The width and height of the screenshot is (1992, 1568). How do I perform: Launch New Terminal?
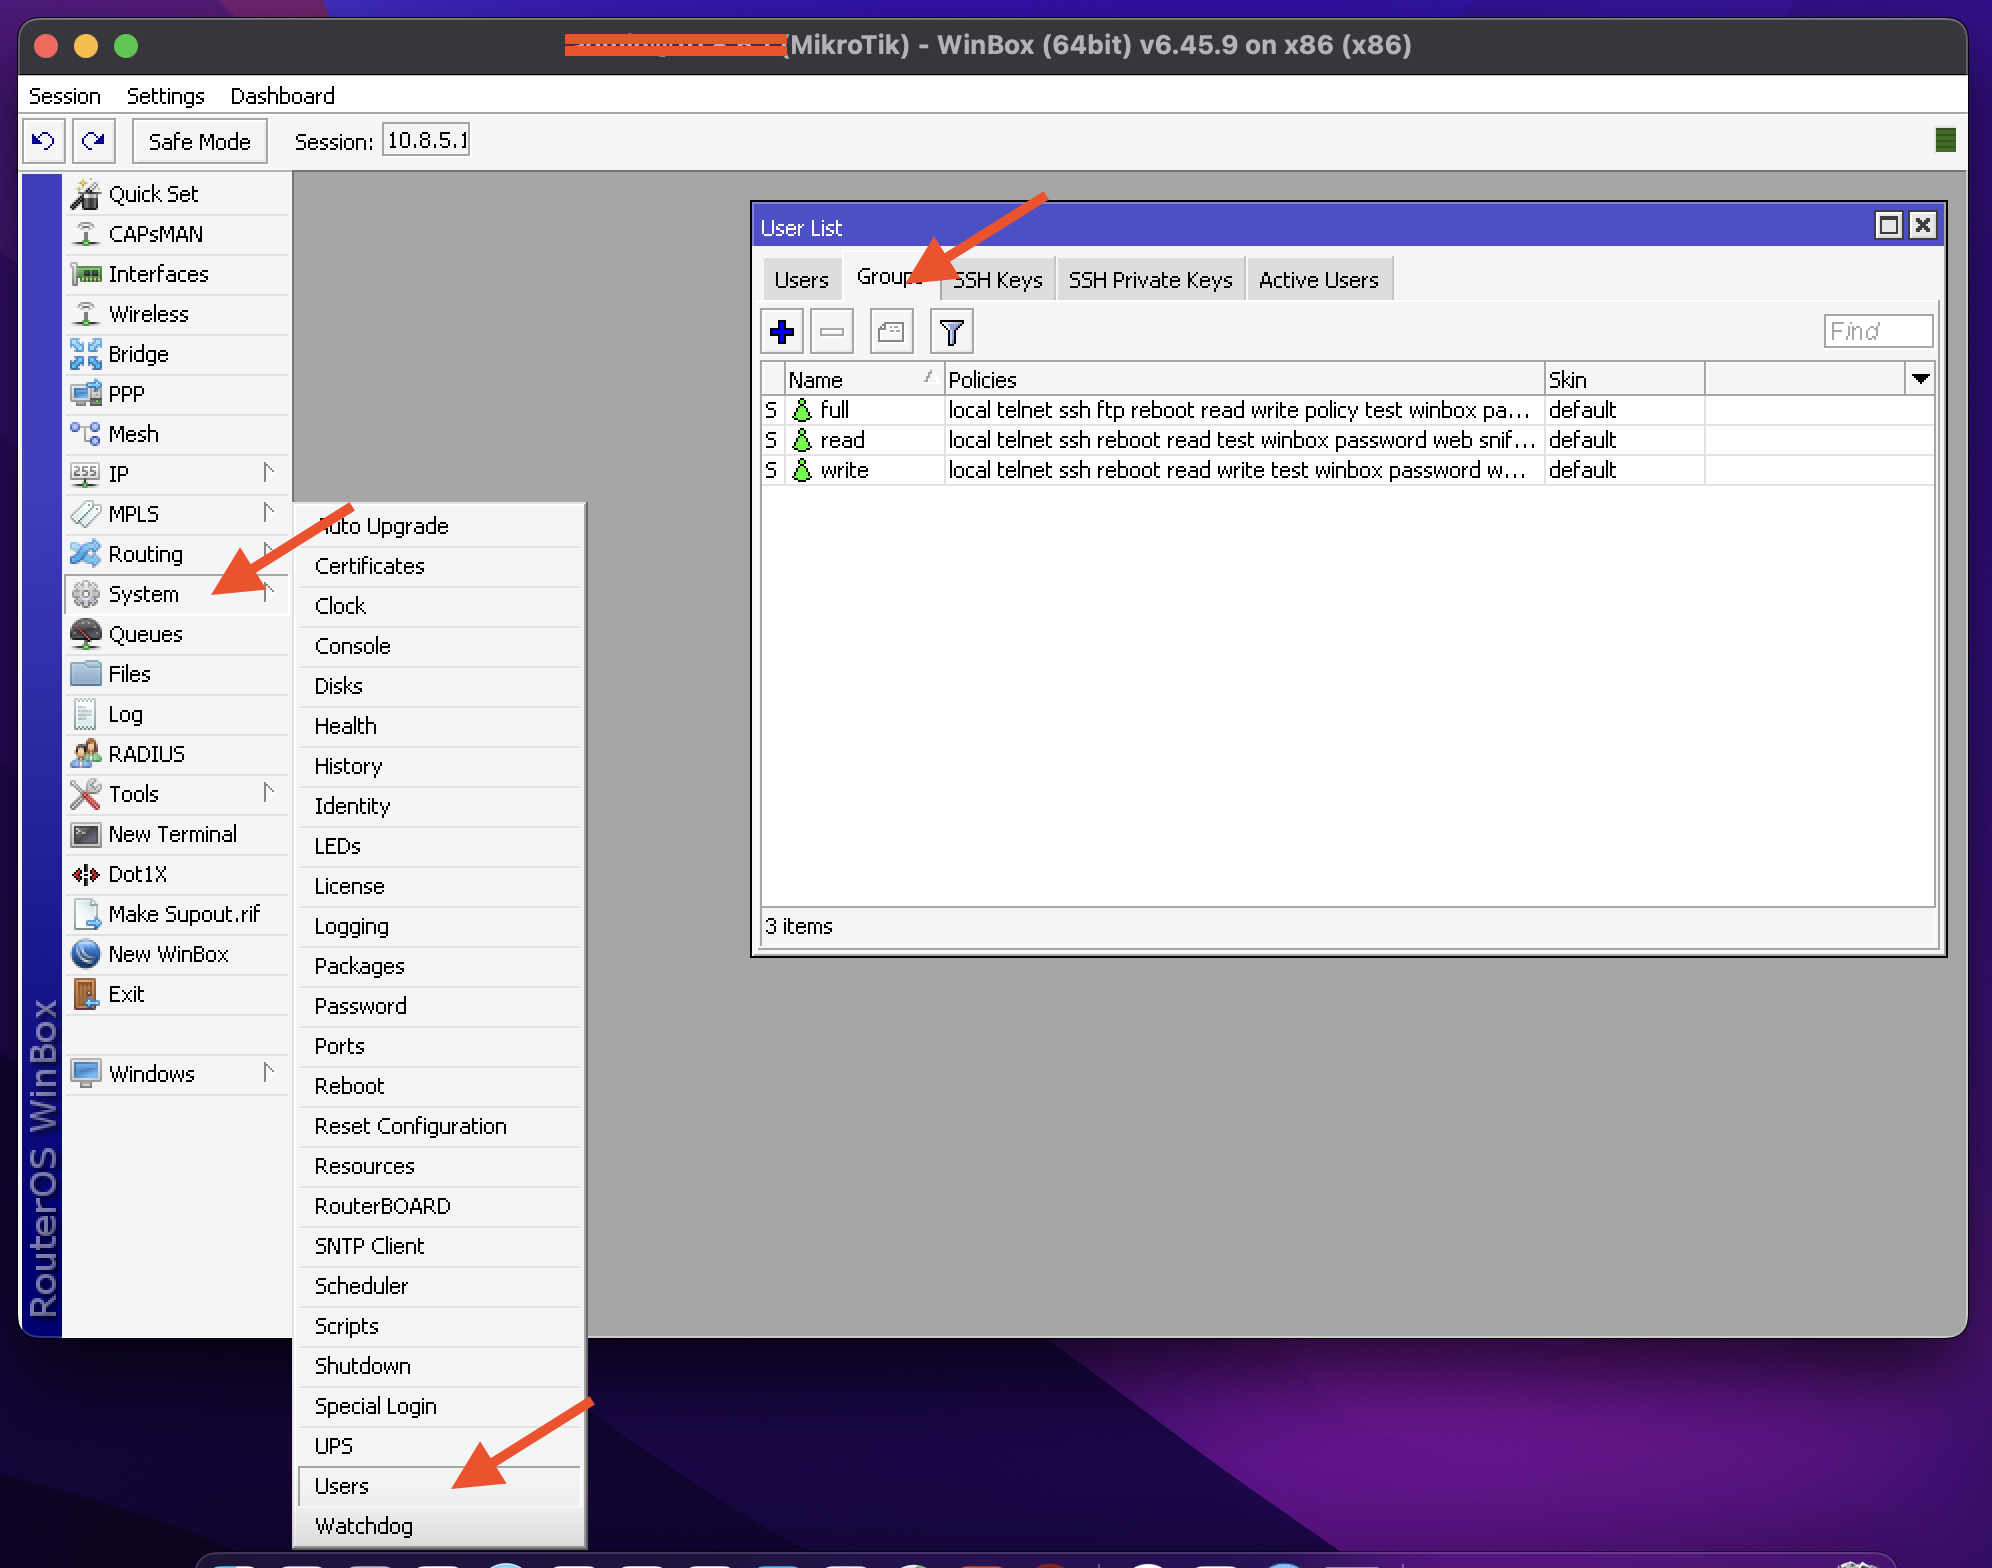click(x=177, y=834)
